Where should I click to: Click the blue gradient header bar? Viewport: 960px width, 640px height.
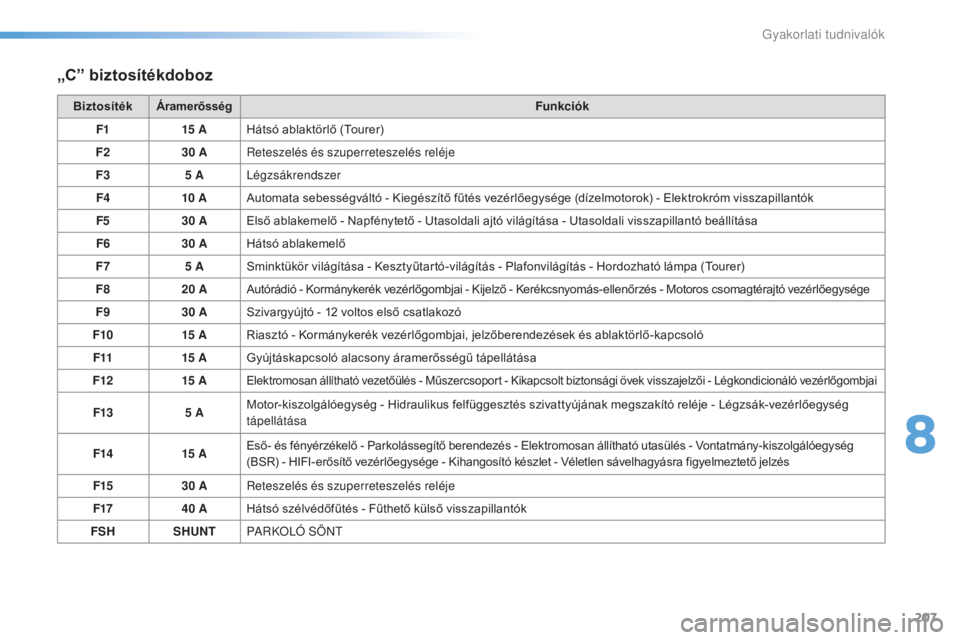(240, 35)
